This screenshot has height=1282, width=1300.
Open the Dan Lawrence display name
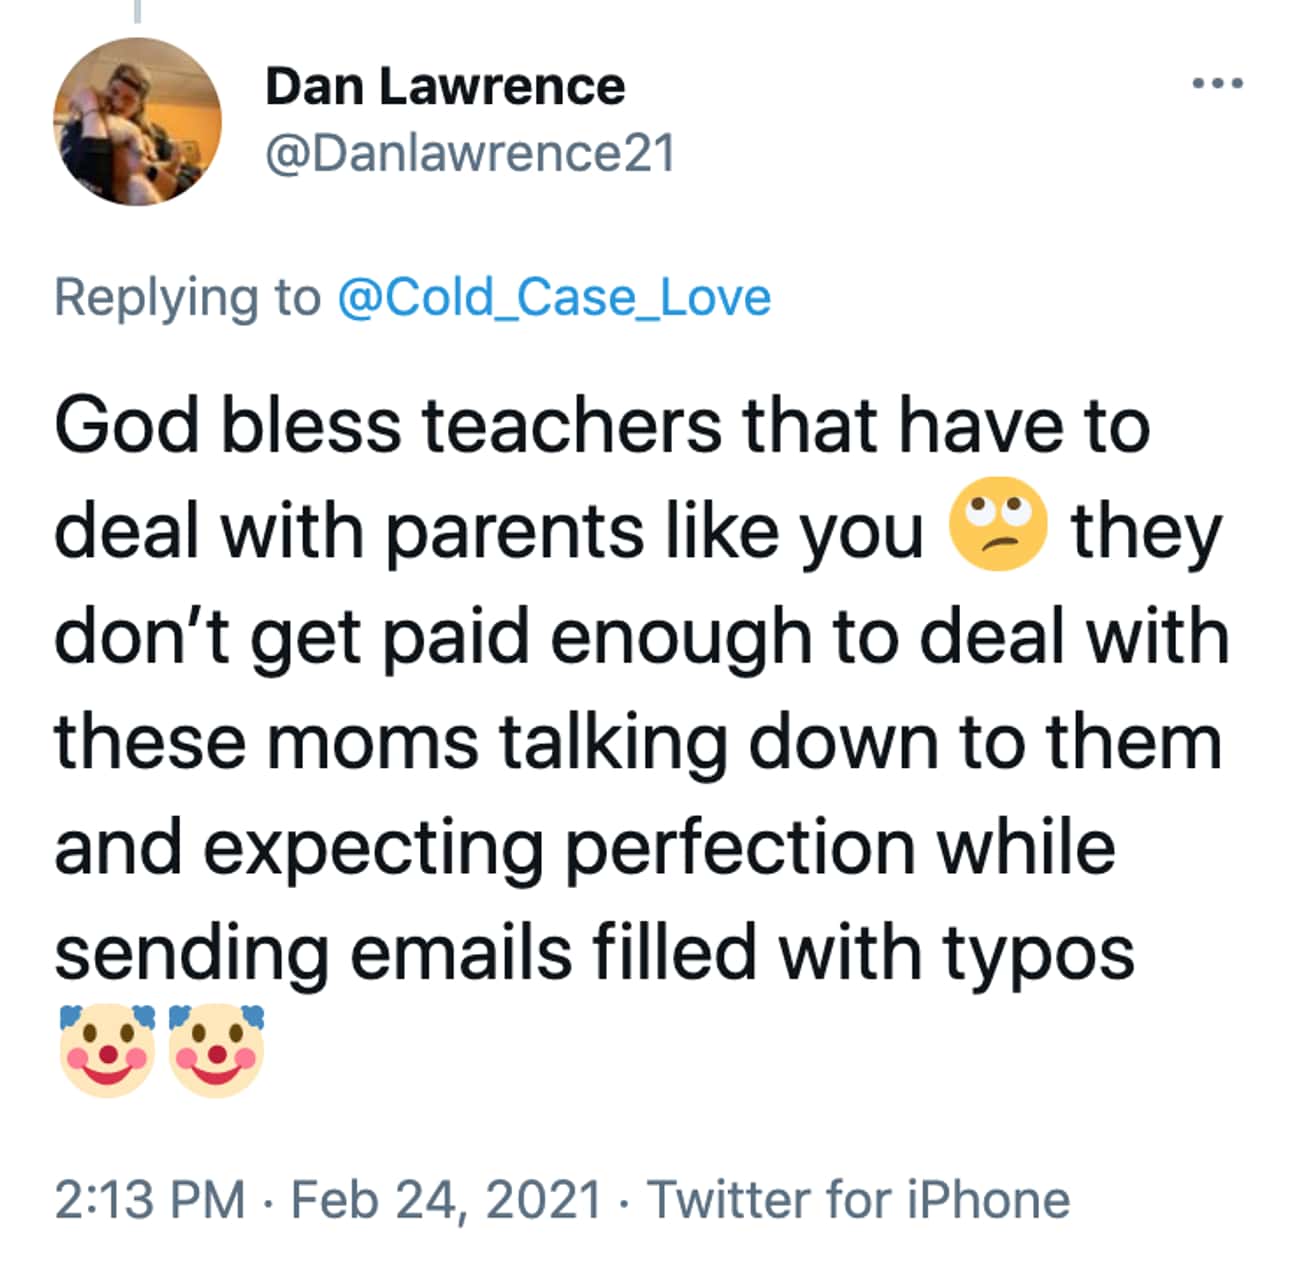click(445, 87)
